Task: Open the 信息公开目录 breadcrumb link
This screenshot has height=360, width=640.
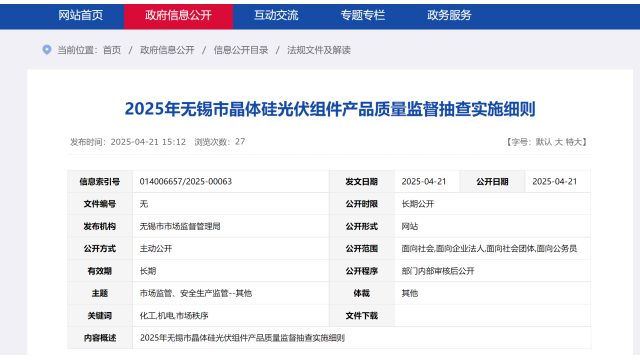Action: [x=241, y=50]
